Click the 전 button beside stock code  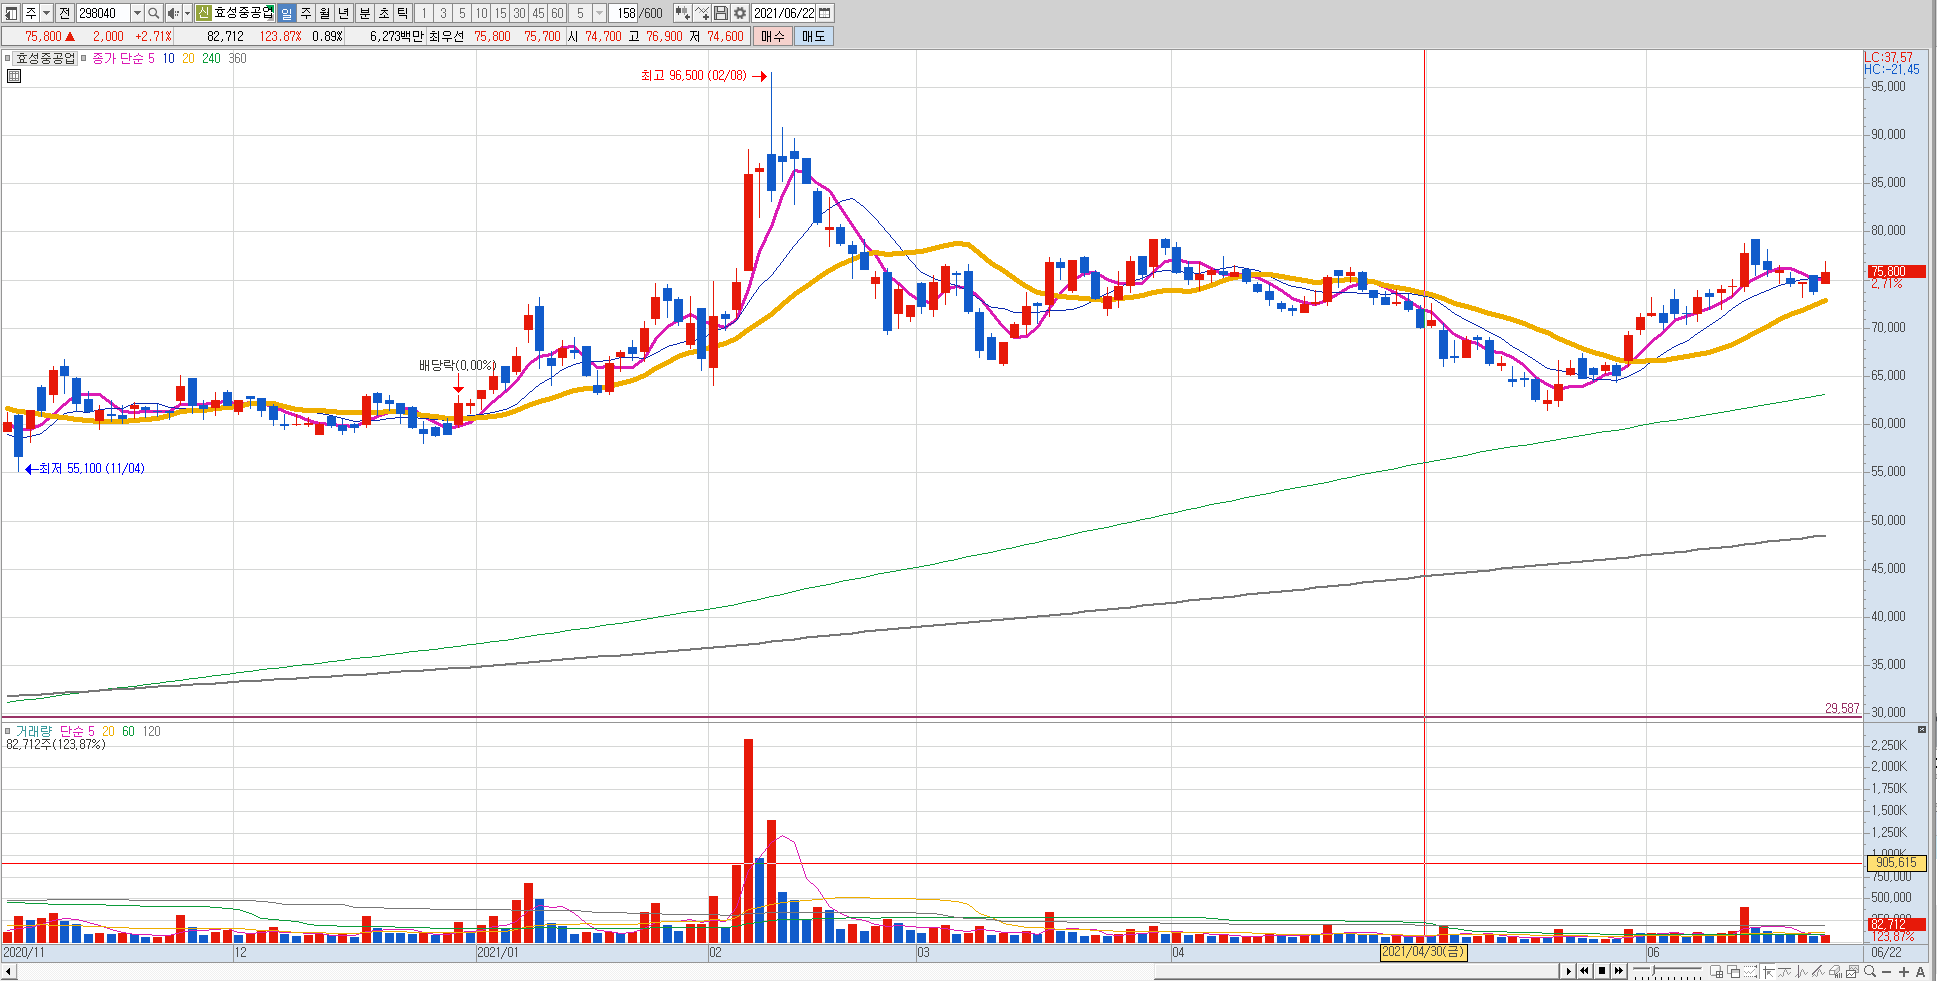64,13
